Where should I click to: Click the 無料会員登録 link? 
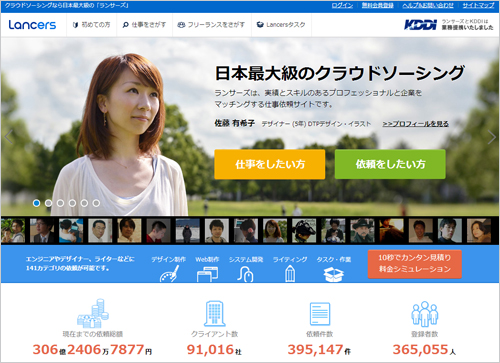(x=378, y=5)
